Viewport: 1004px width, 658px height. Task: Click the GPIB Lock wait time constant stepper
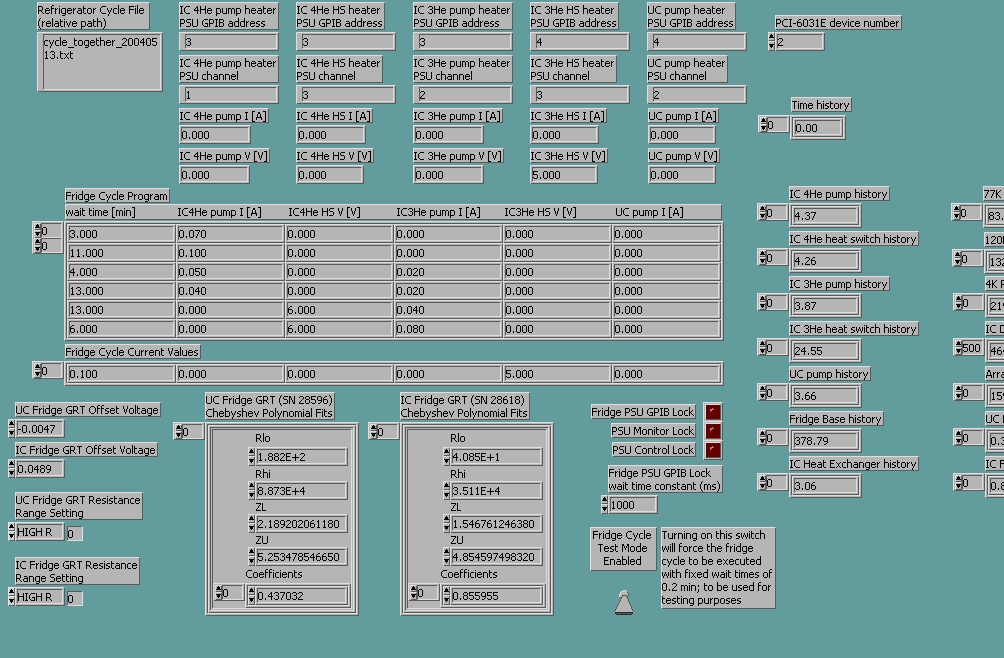click(x=605, y=505)
